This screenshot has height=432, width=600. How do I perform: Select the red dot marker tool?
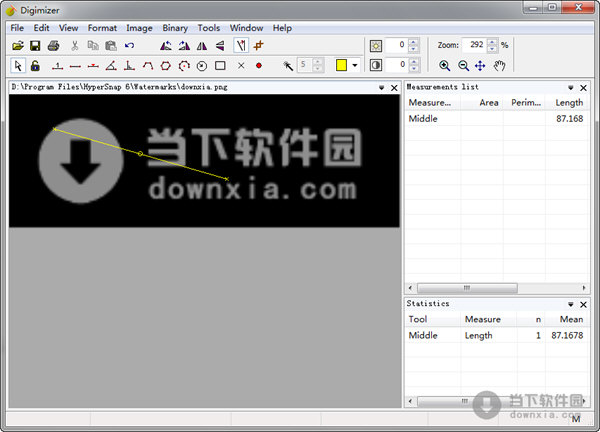point(259,66)
